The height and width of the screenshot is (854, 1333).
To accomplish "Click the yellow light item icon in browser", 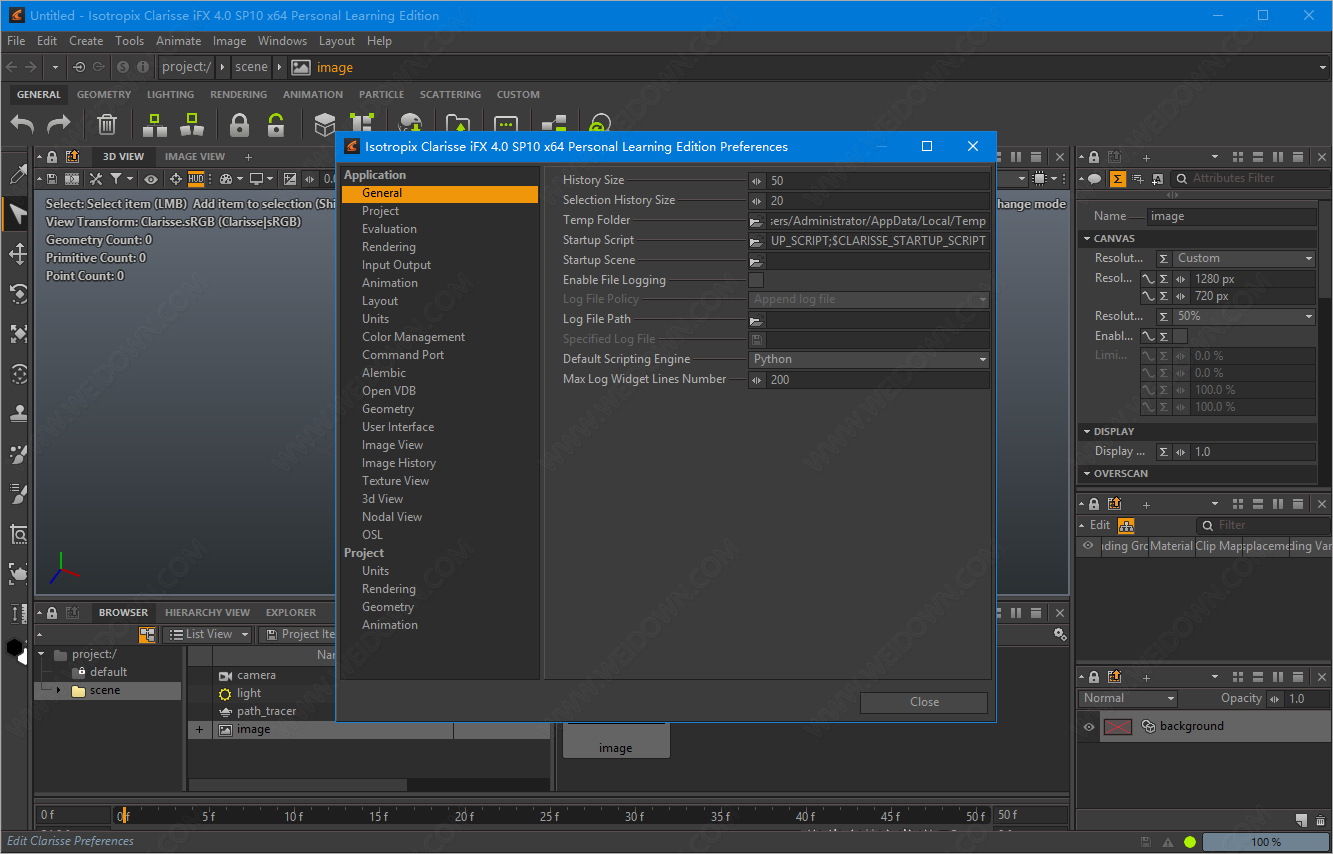I will pyautogui.click(x=225, y=694).
